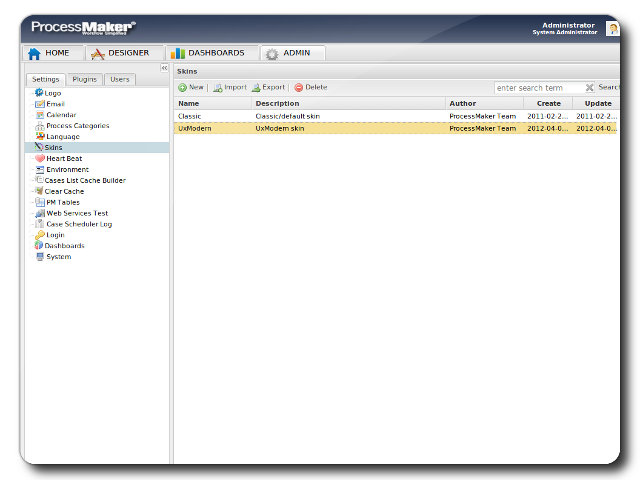The width and height of the screenshot is (640, 480).
Task: Click the Calendar icon in sidebar
Action: [x=39, y=115]
